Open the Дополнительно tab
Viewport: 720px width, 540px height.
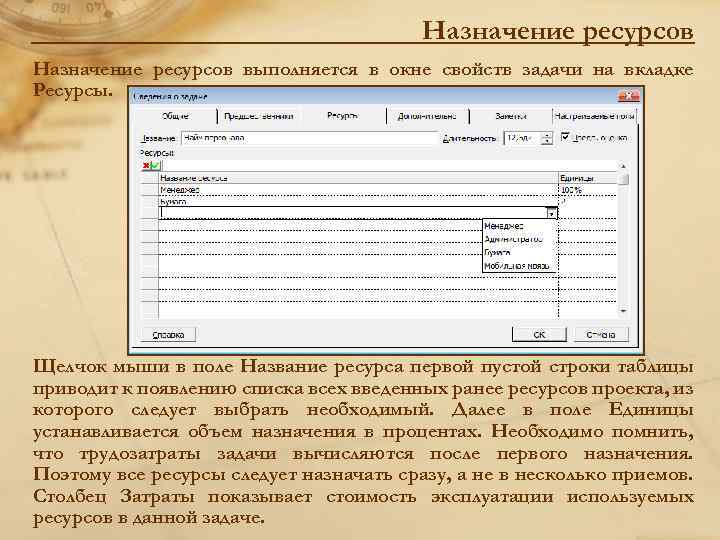427,116
